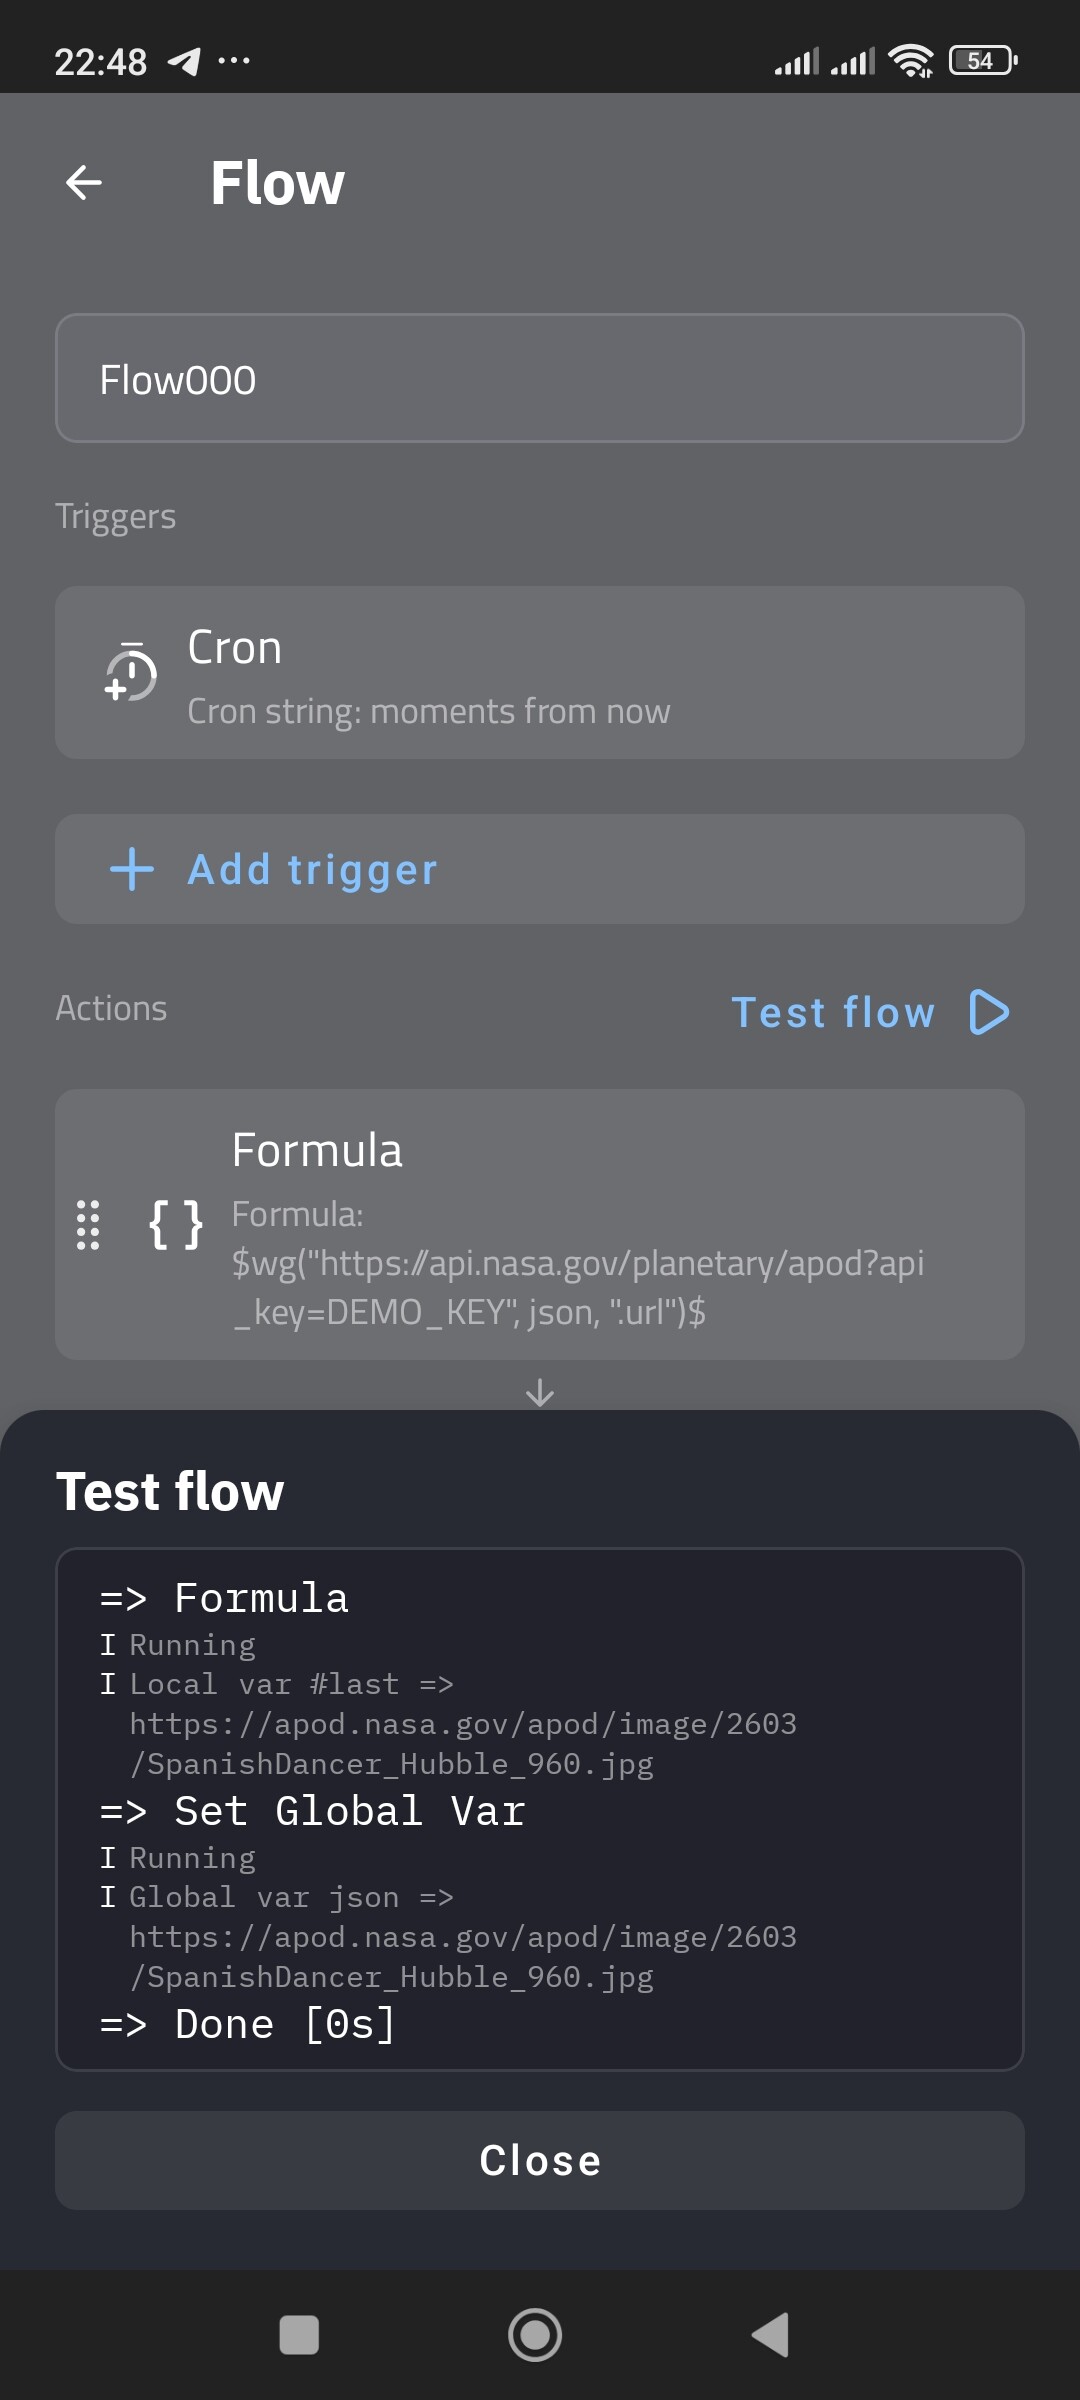Image resolution: width=1080 pixels, height=2400 pixels.
Task: Tap the Test flow log output box
Action: (x=540, y=1808)
